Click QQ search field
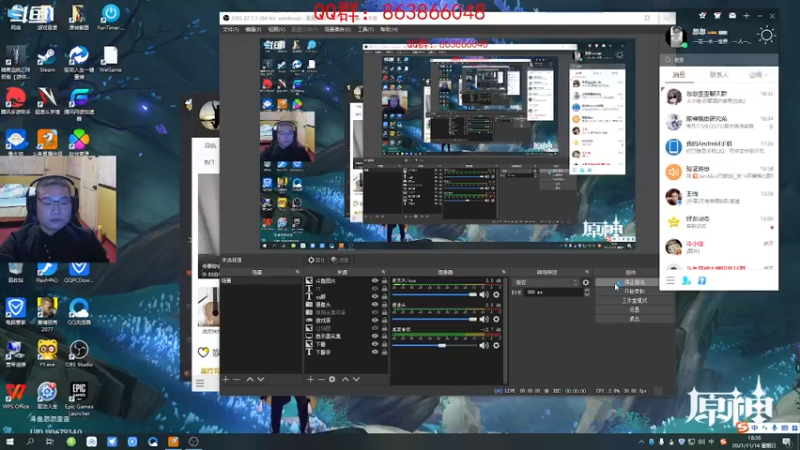 719,60
